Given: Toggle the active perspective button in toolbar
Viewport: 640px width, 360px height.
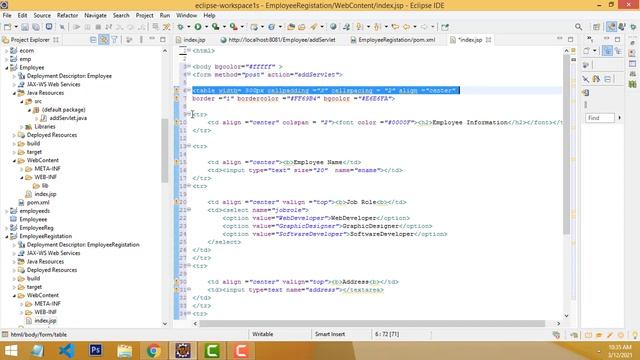Looking at the screenshot, I should (611, 27).
